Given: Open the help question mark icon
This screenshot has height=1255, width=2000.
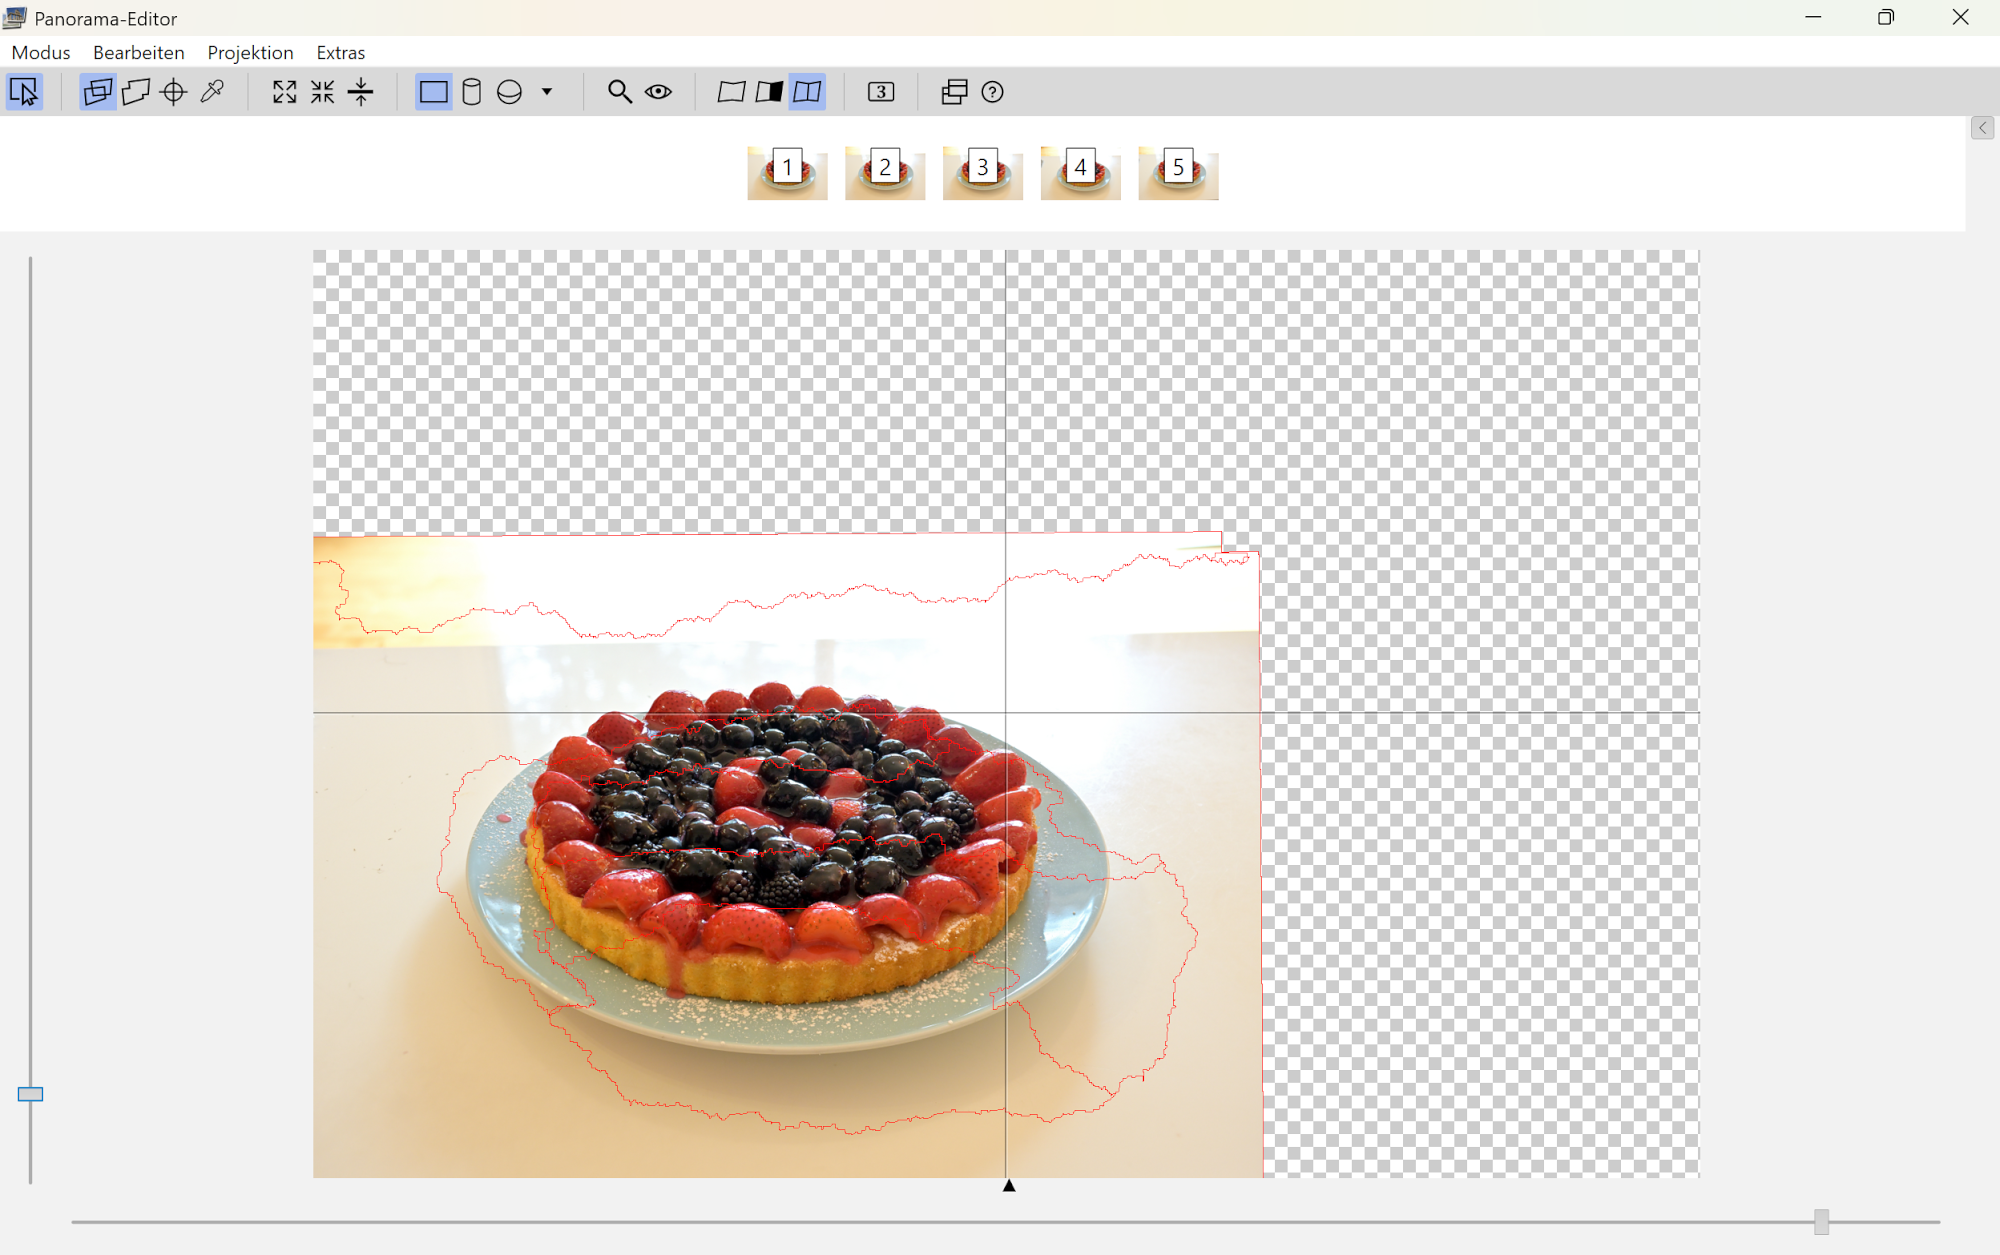Looking at the screenshot, I should (x=992, y=92).
